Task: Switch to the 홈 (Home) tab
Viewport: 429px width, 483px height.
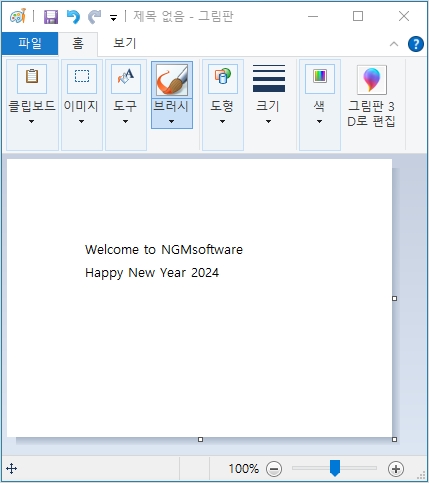Action: (78, 43)
